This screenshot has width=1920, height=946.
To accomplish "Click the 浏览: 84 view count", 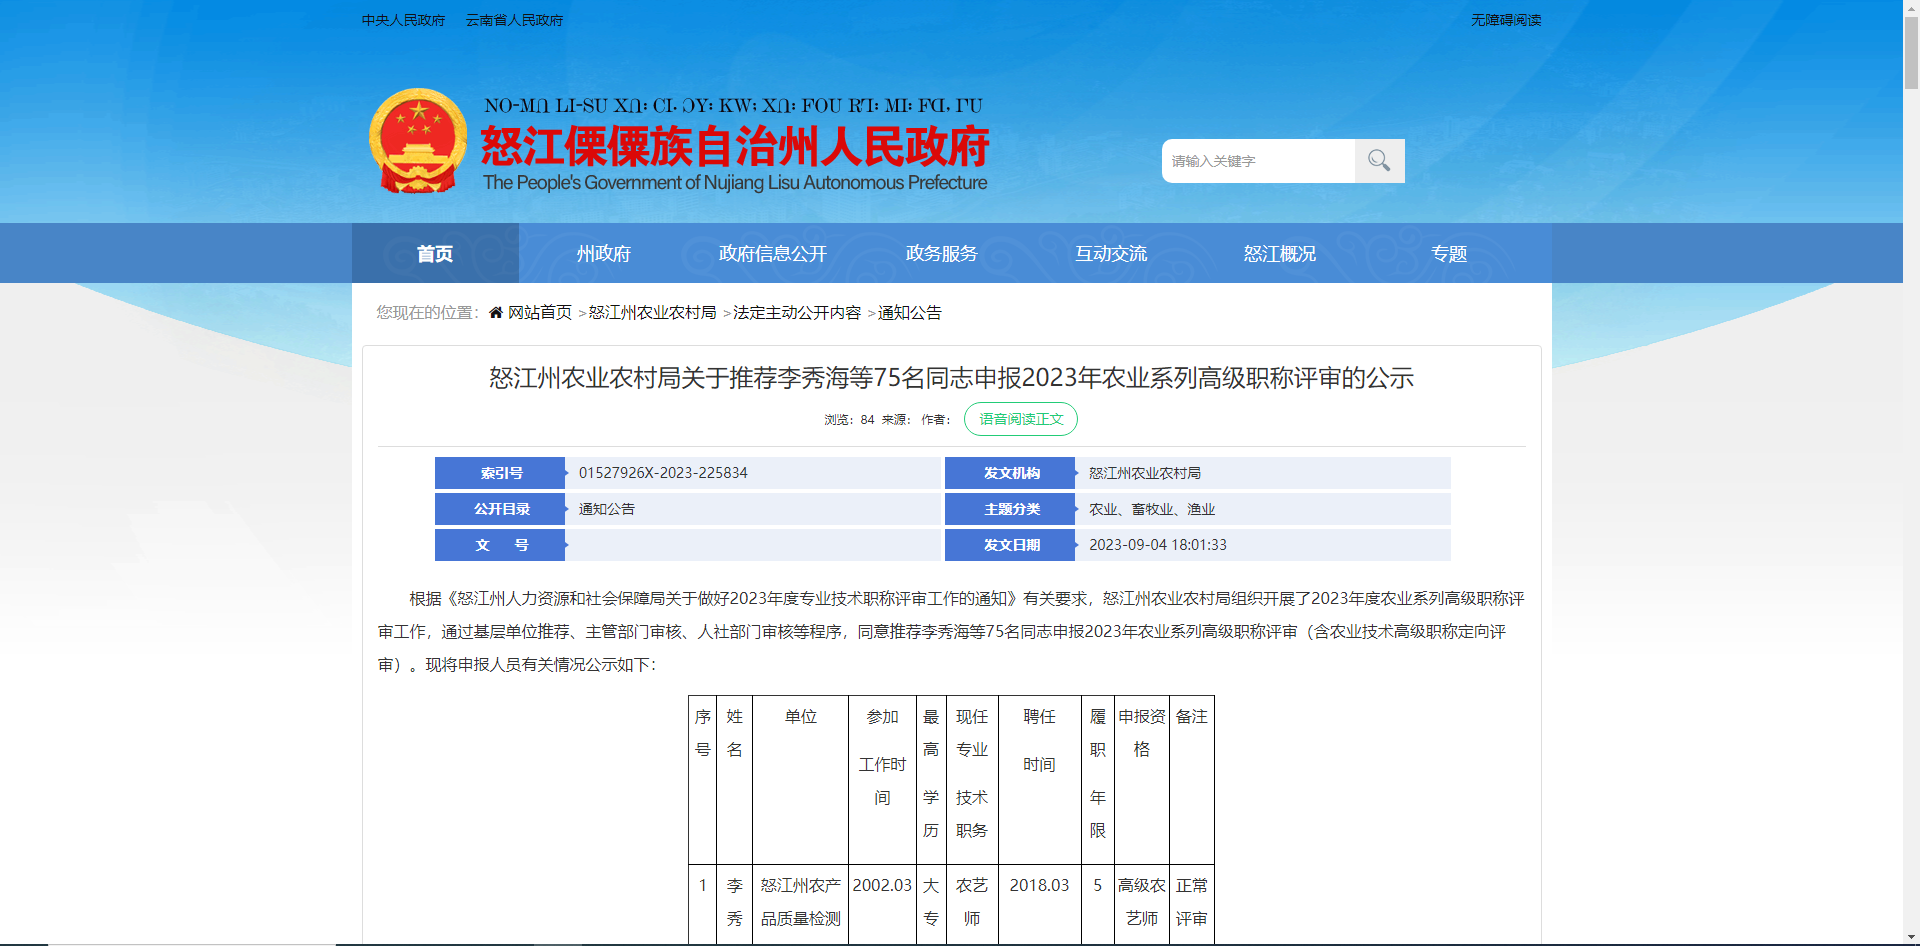I will pos(849,420).
